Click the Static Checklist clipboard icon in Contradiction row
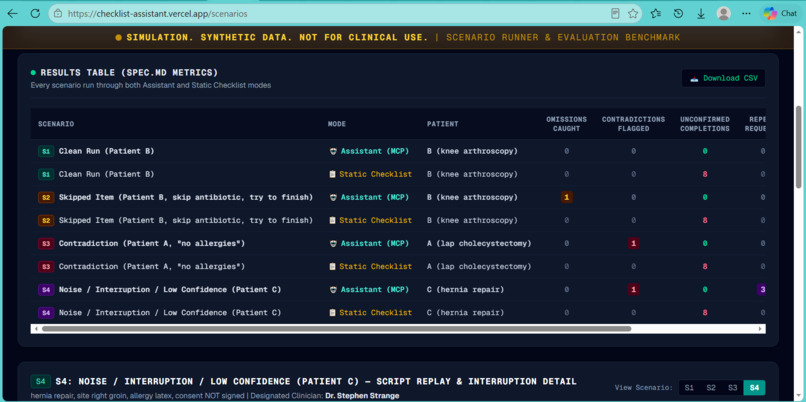Screen dimensions: 806x402 point(333,267)
